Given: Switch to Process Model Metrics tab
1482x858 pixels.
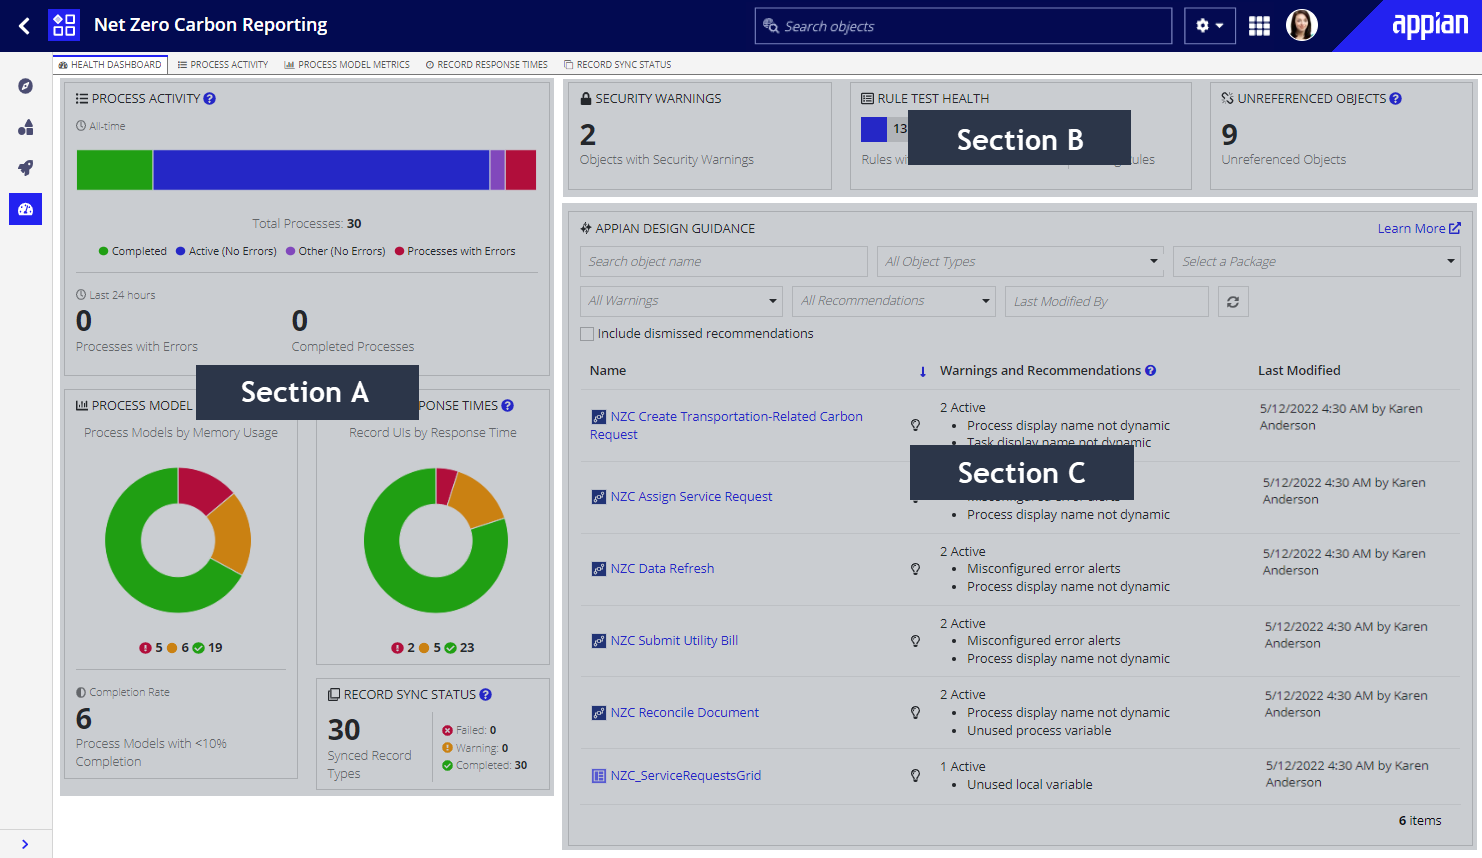Looking at the screenshot, I should click(347, 64).
